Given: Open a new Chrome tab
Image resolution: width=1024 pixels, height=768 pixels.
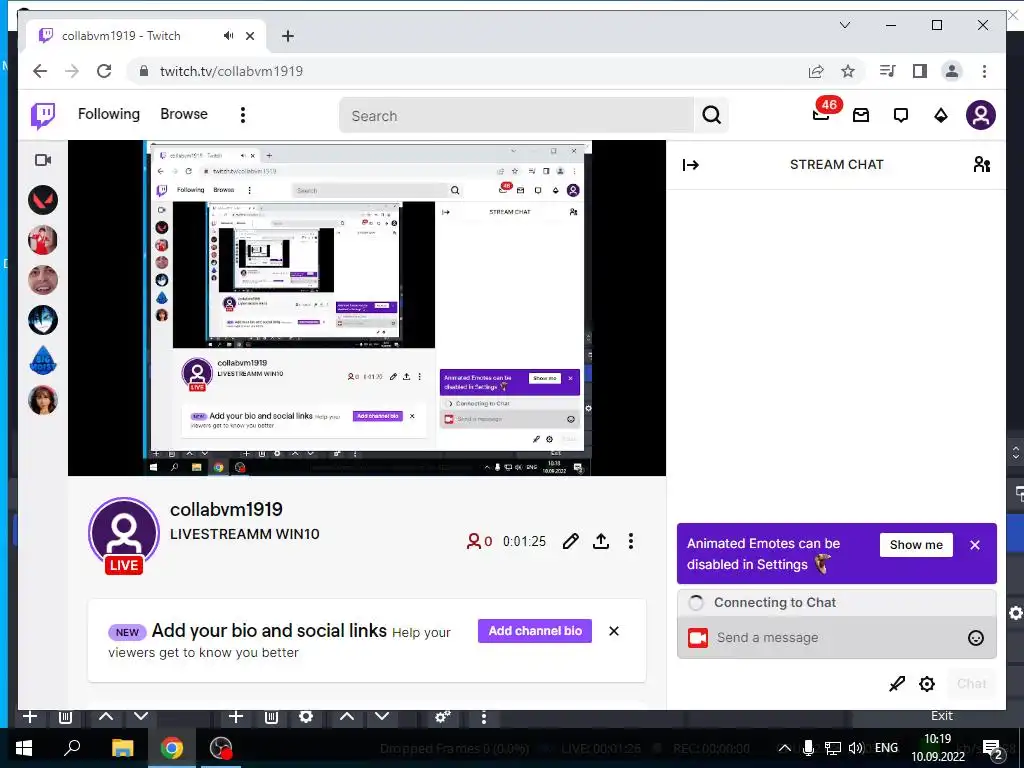Looking at the screenshot, I should [287, 36].
